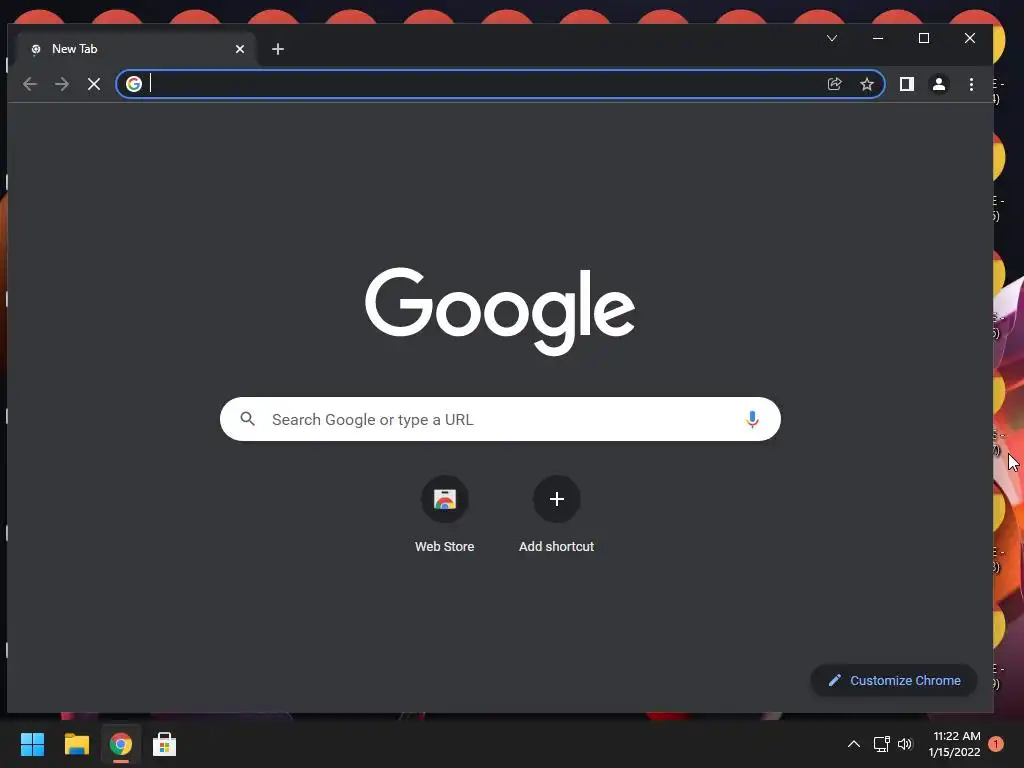Stop loading the page
The width and height of the screenshot is (1024, 768).
(x=94, y=84)
